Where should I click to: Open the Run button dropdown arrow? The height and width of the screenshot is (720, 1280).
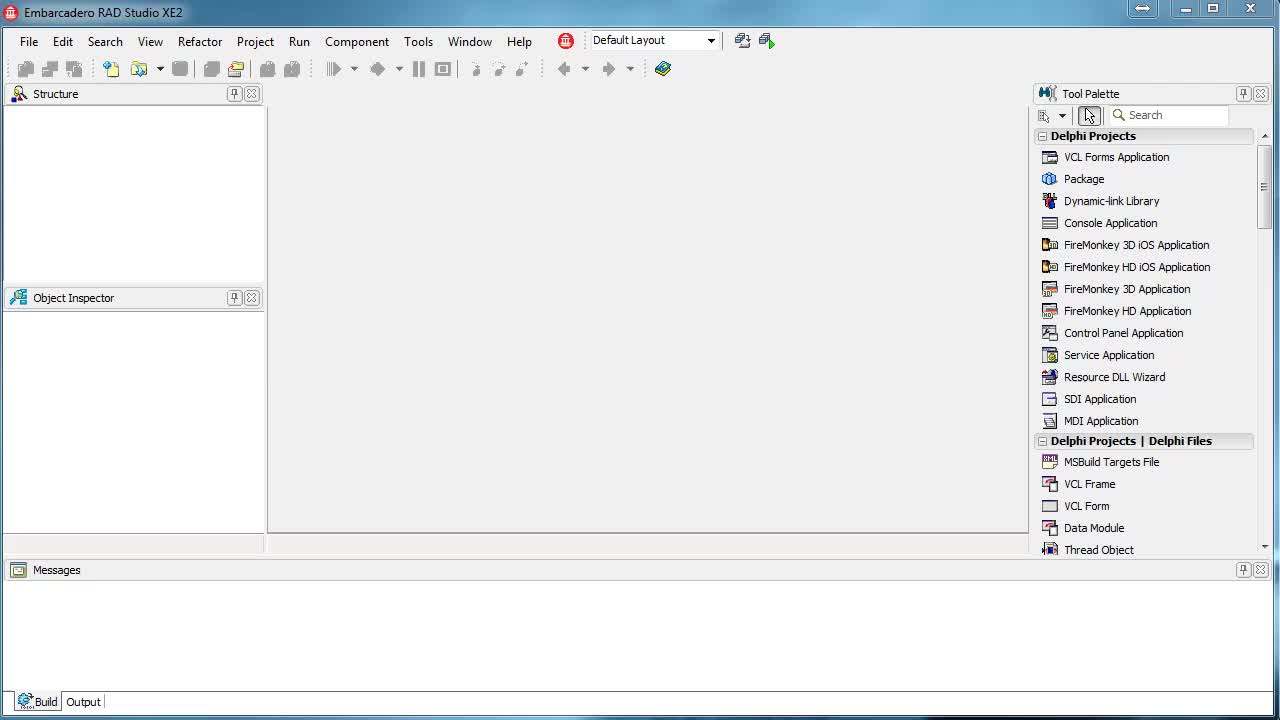coord(354,69)
